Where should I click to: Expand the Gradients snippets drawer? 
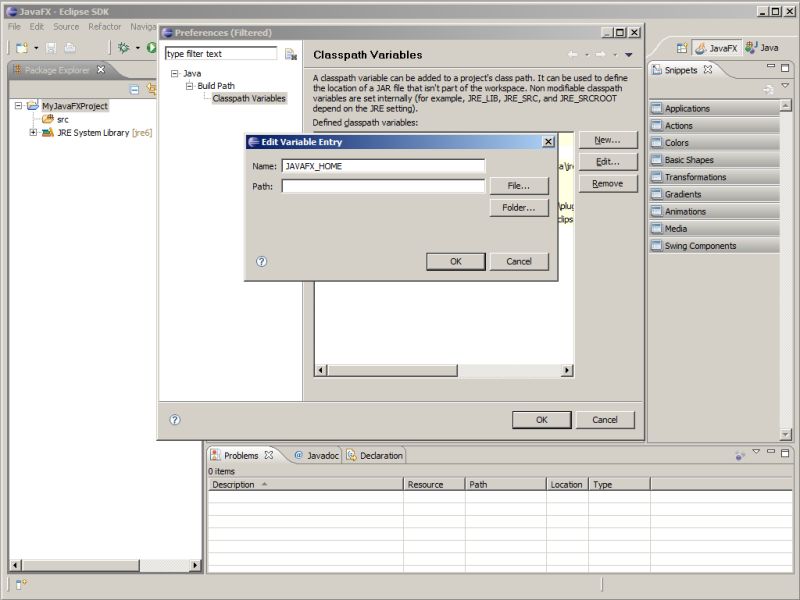tap(714, 194)
